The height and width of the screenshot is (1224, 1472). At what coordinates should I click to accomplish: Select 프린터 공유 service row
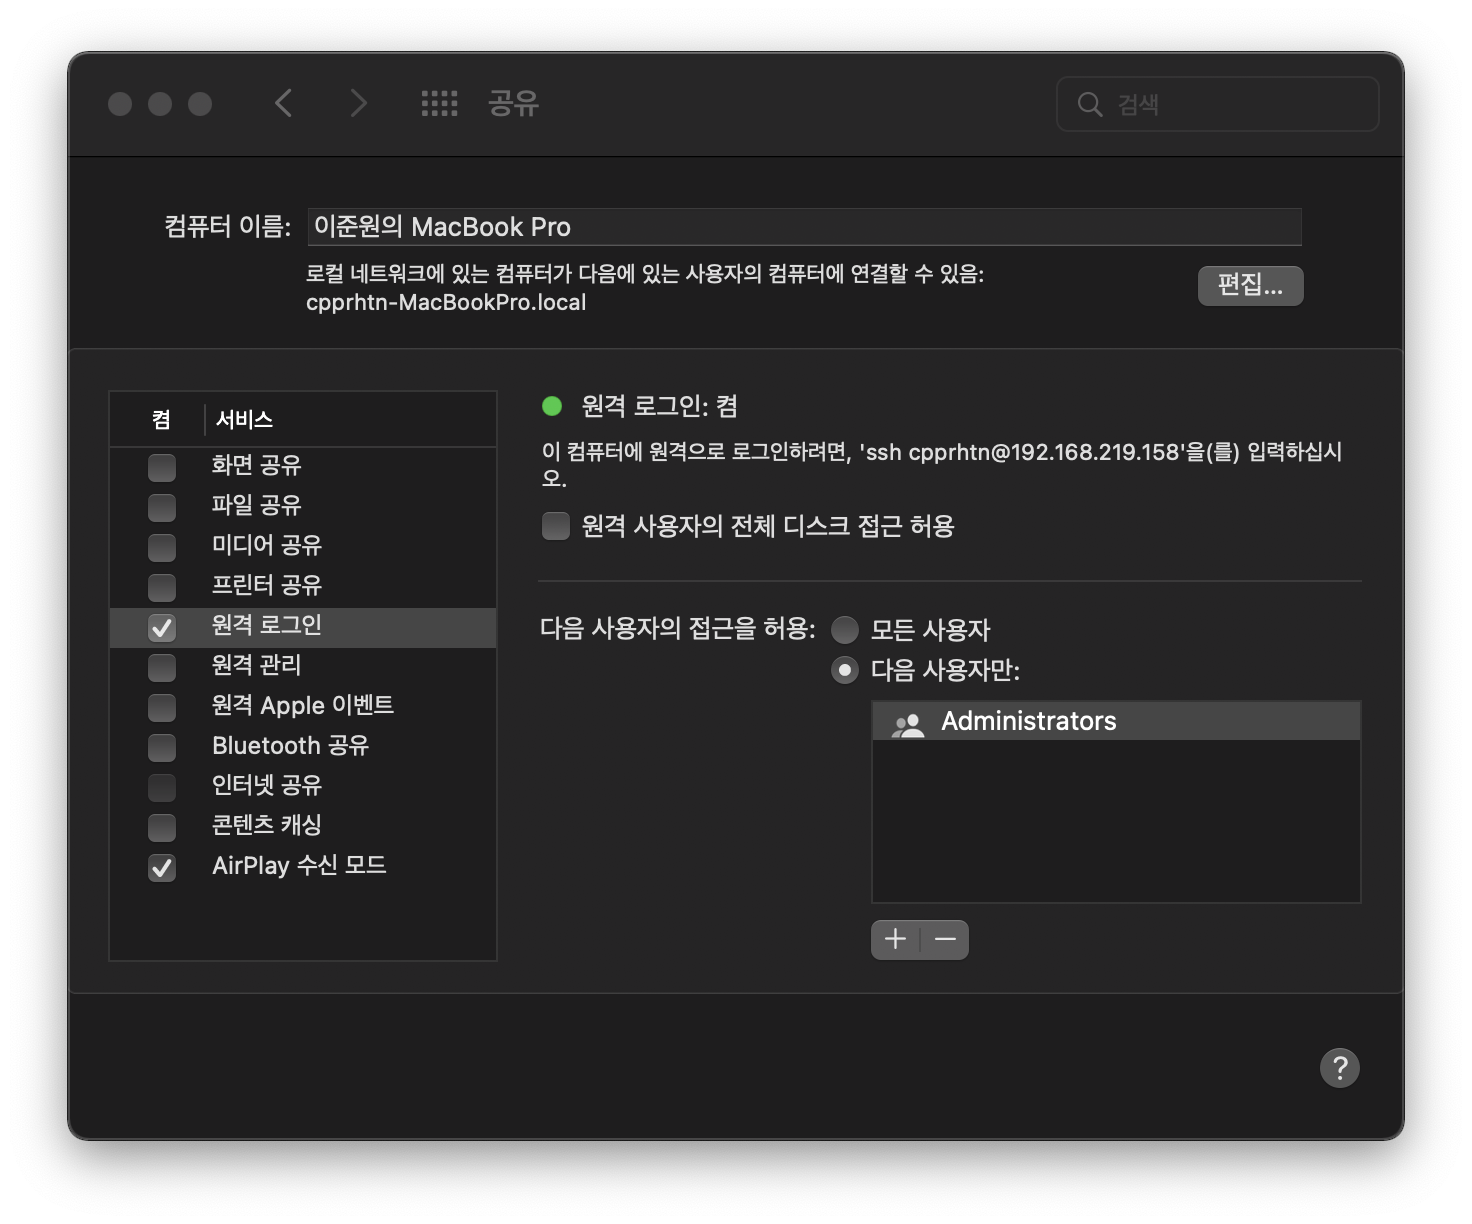pos(303,586)
